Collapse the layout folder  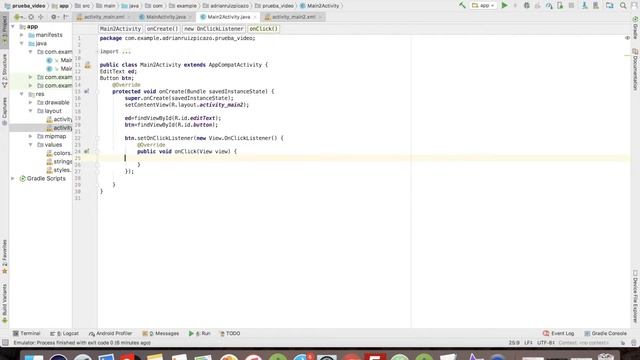coord(31,111)
